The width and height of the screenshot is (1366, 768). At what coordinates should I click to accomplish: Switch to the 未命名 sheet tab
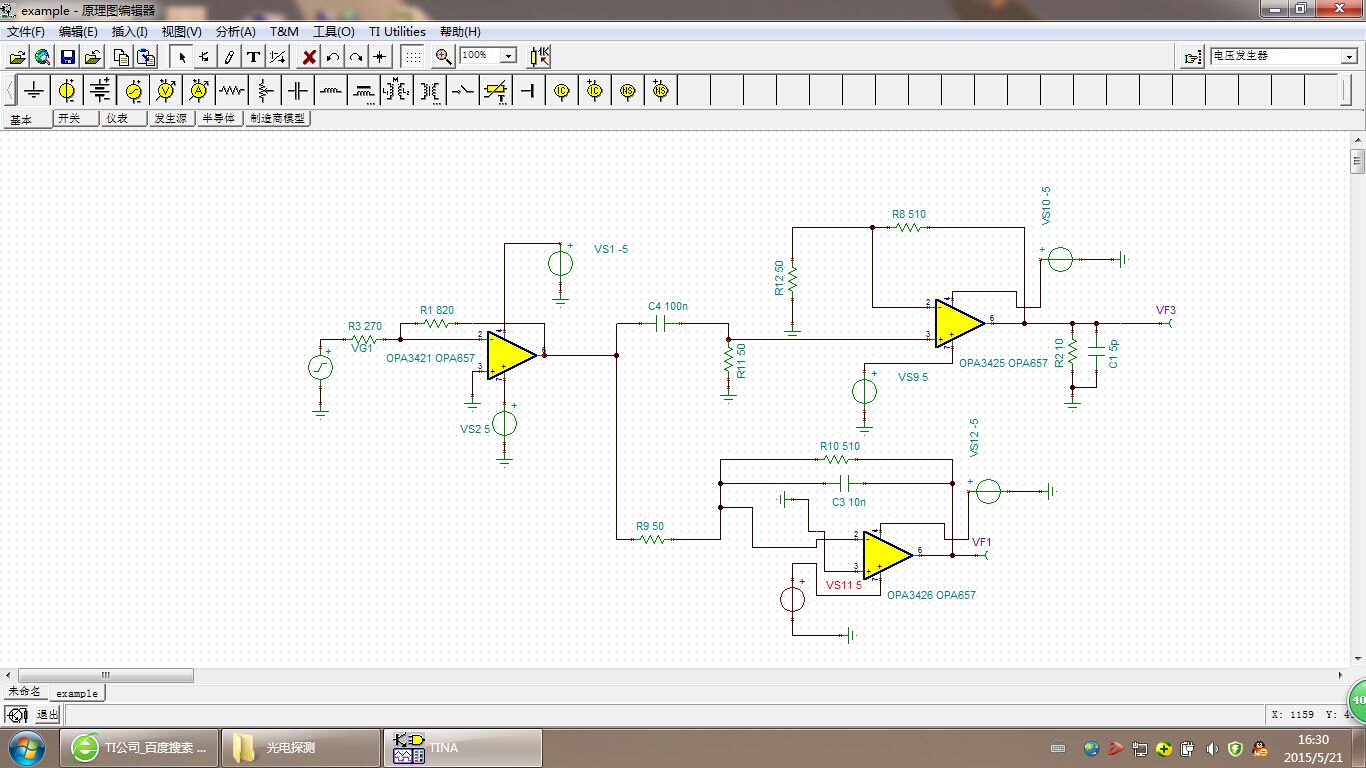coord(25,692)
